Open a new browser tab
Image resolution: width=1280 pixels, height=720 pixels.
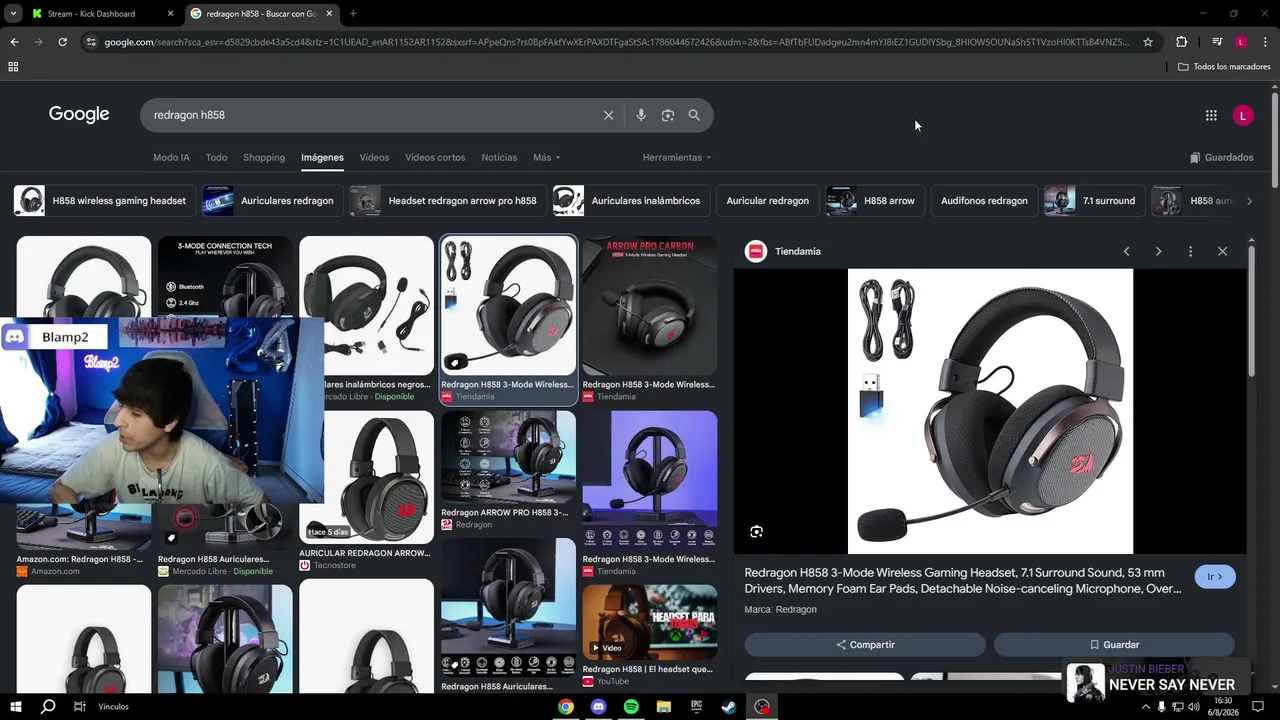(353, 14)
